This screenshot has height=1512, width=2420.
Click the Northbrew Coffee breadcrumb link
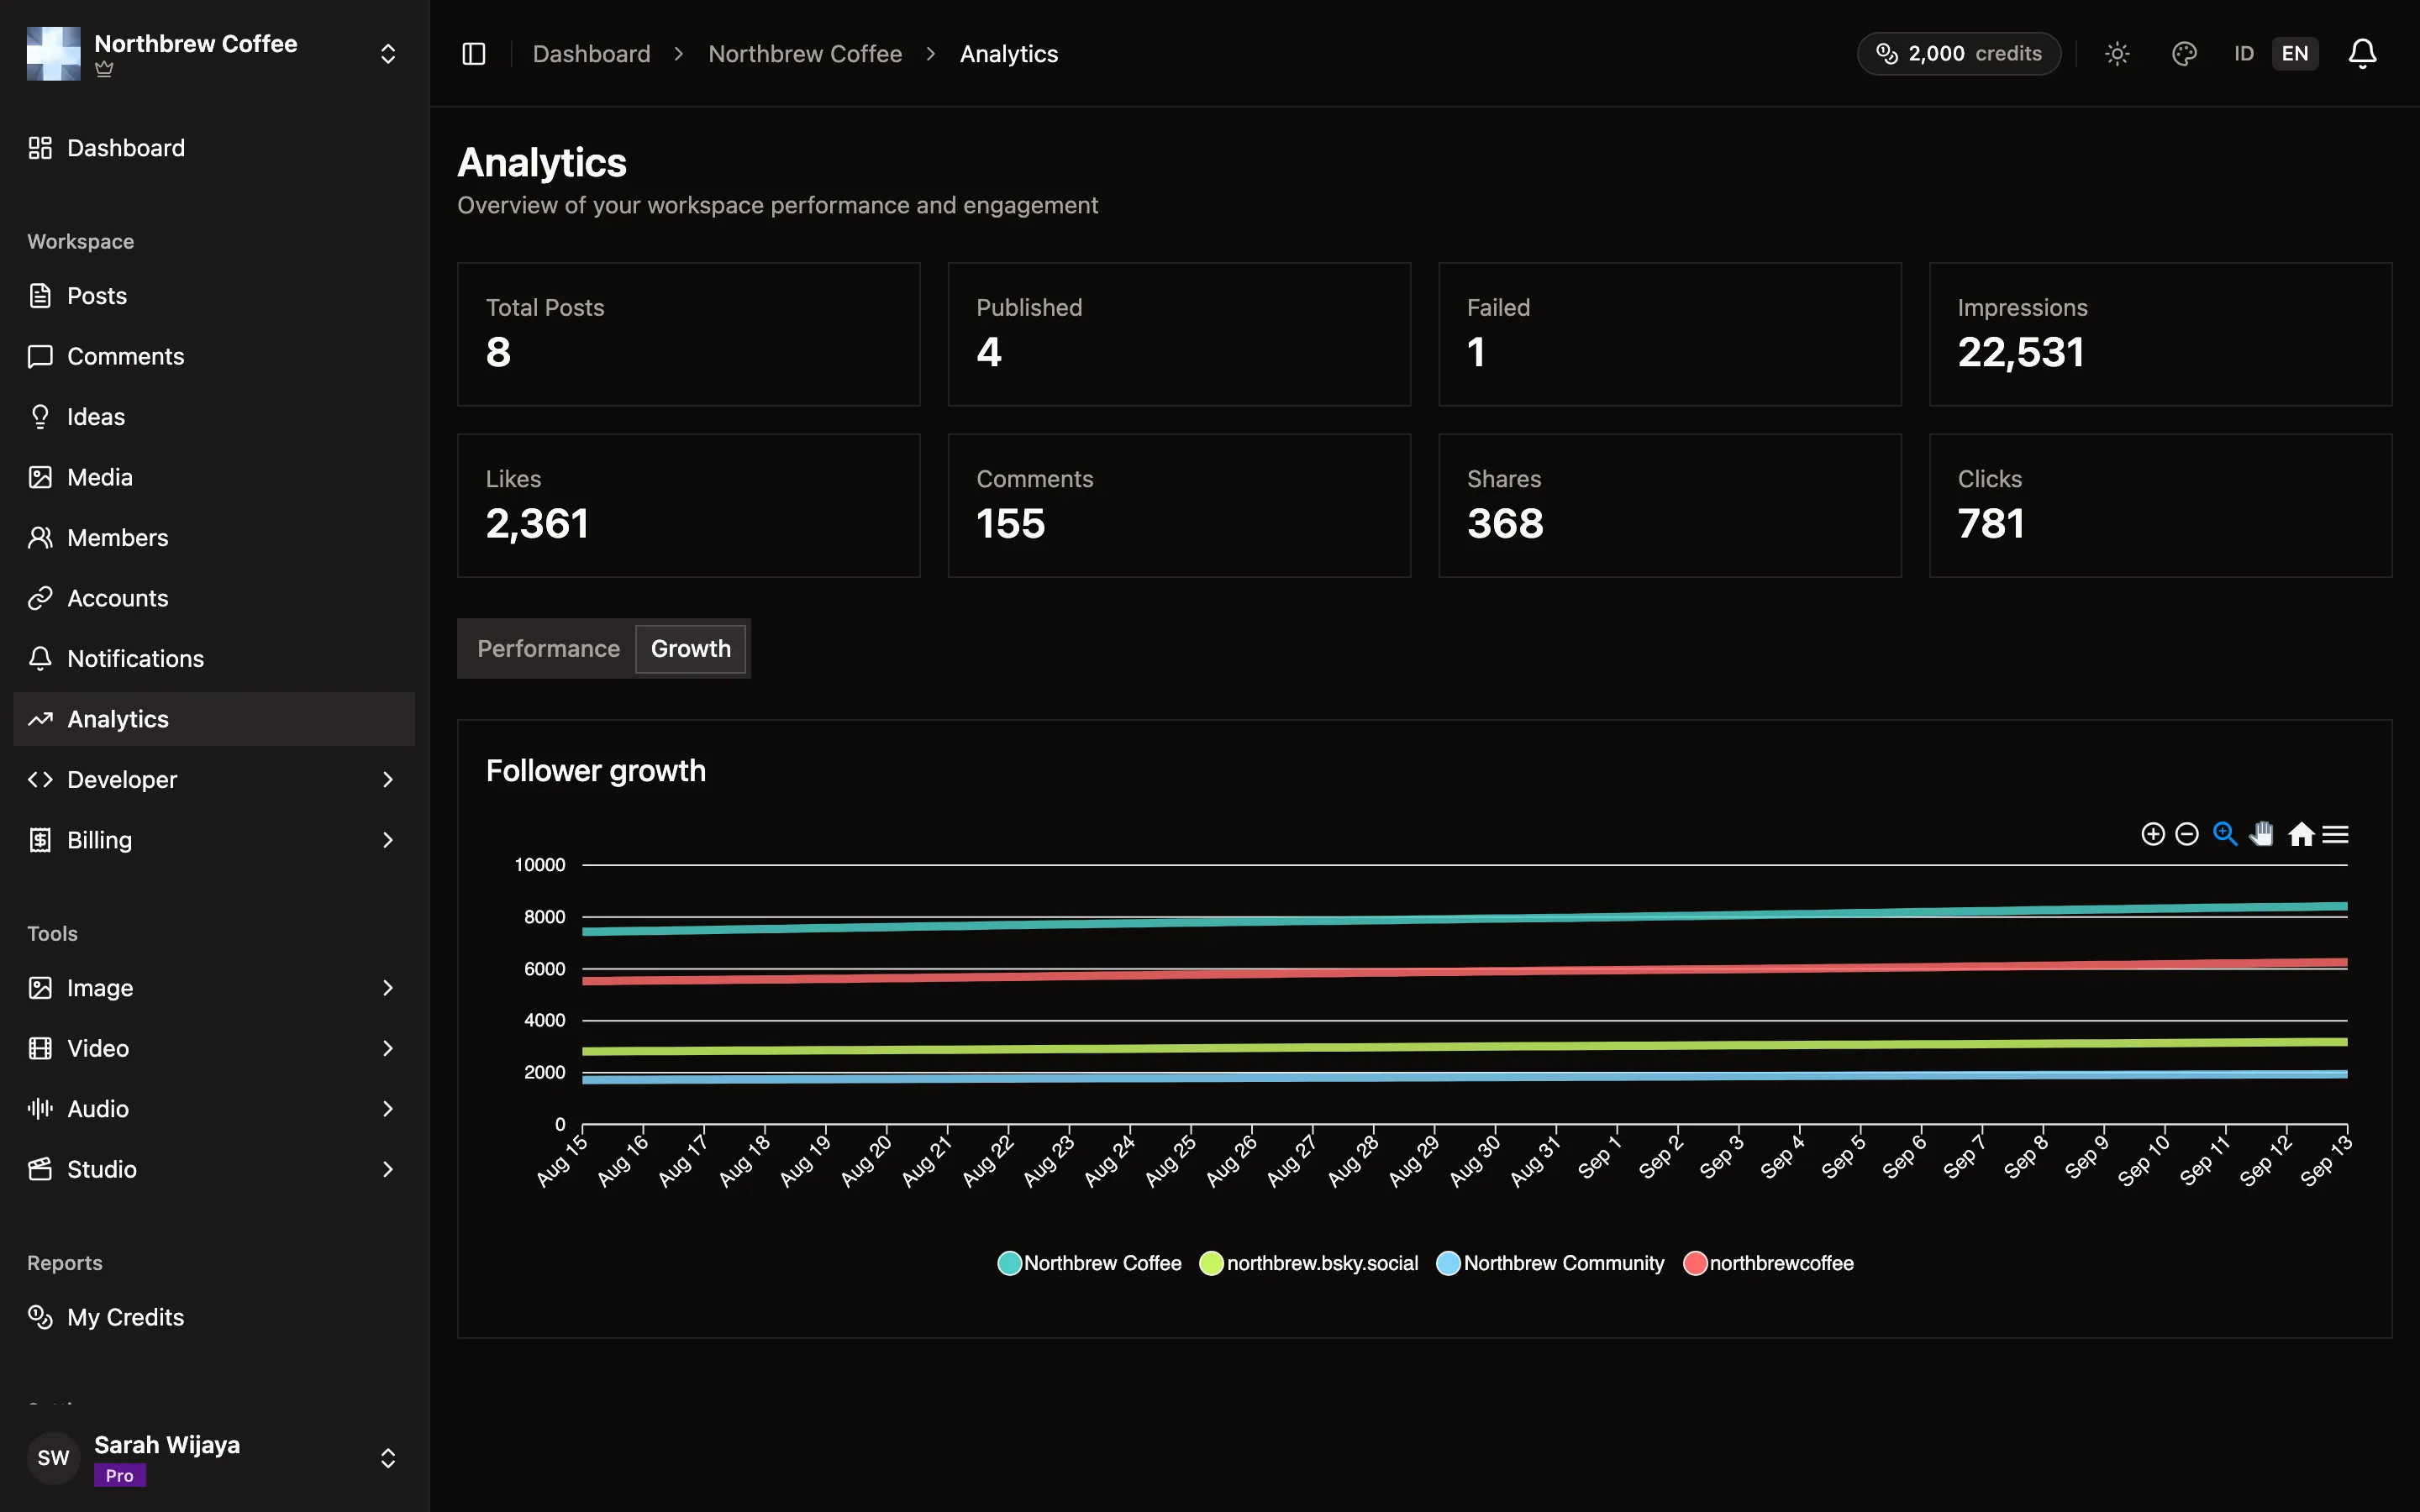805,54
